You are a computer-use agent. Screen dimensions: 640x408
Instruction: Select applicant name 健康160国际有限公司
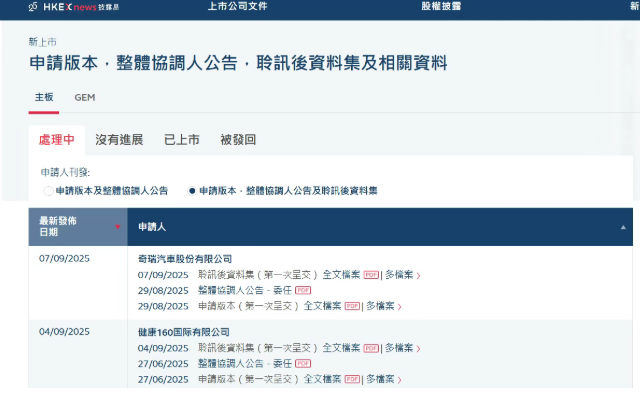[x=184, y=333]
